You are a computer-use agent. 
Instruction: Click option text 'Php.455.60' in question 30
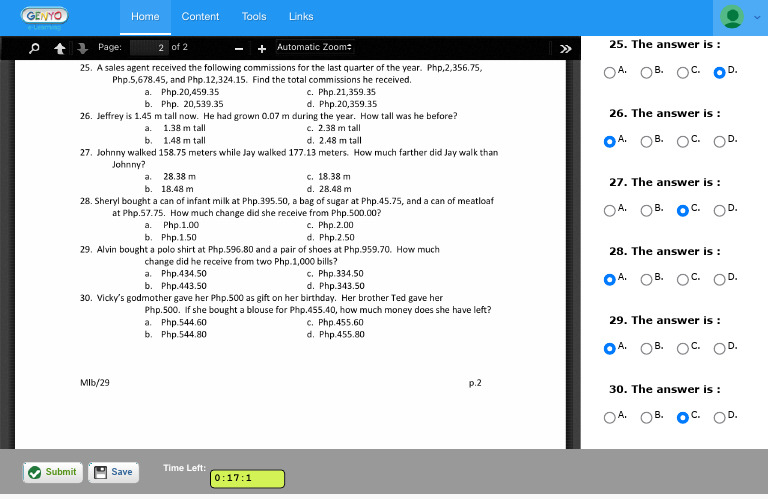click(341, 323)
